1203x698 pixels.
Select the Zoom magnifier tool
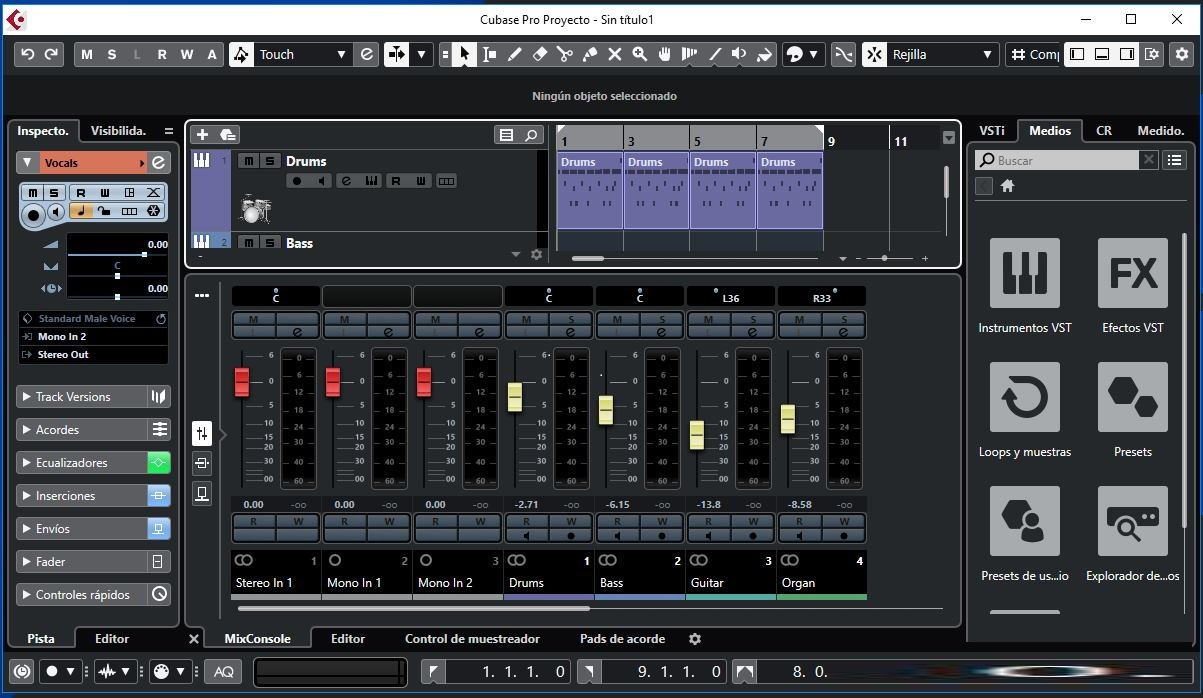pos(639,54)
